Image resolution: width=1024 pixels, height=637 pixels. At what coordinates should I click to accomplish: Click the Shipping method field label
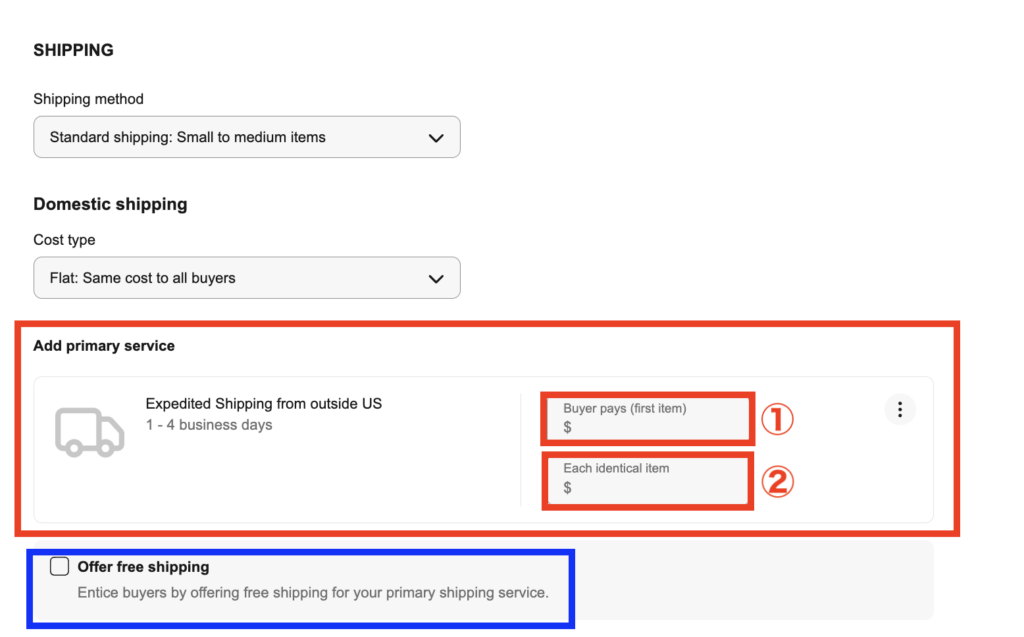pos(88,99)
